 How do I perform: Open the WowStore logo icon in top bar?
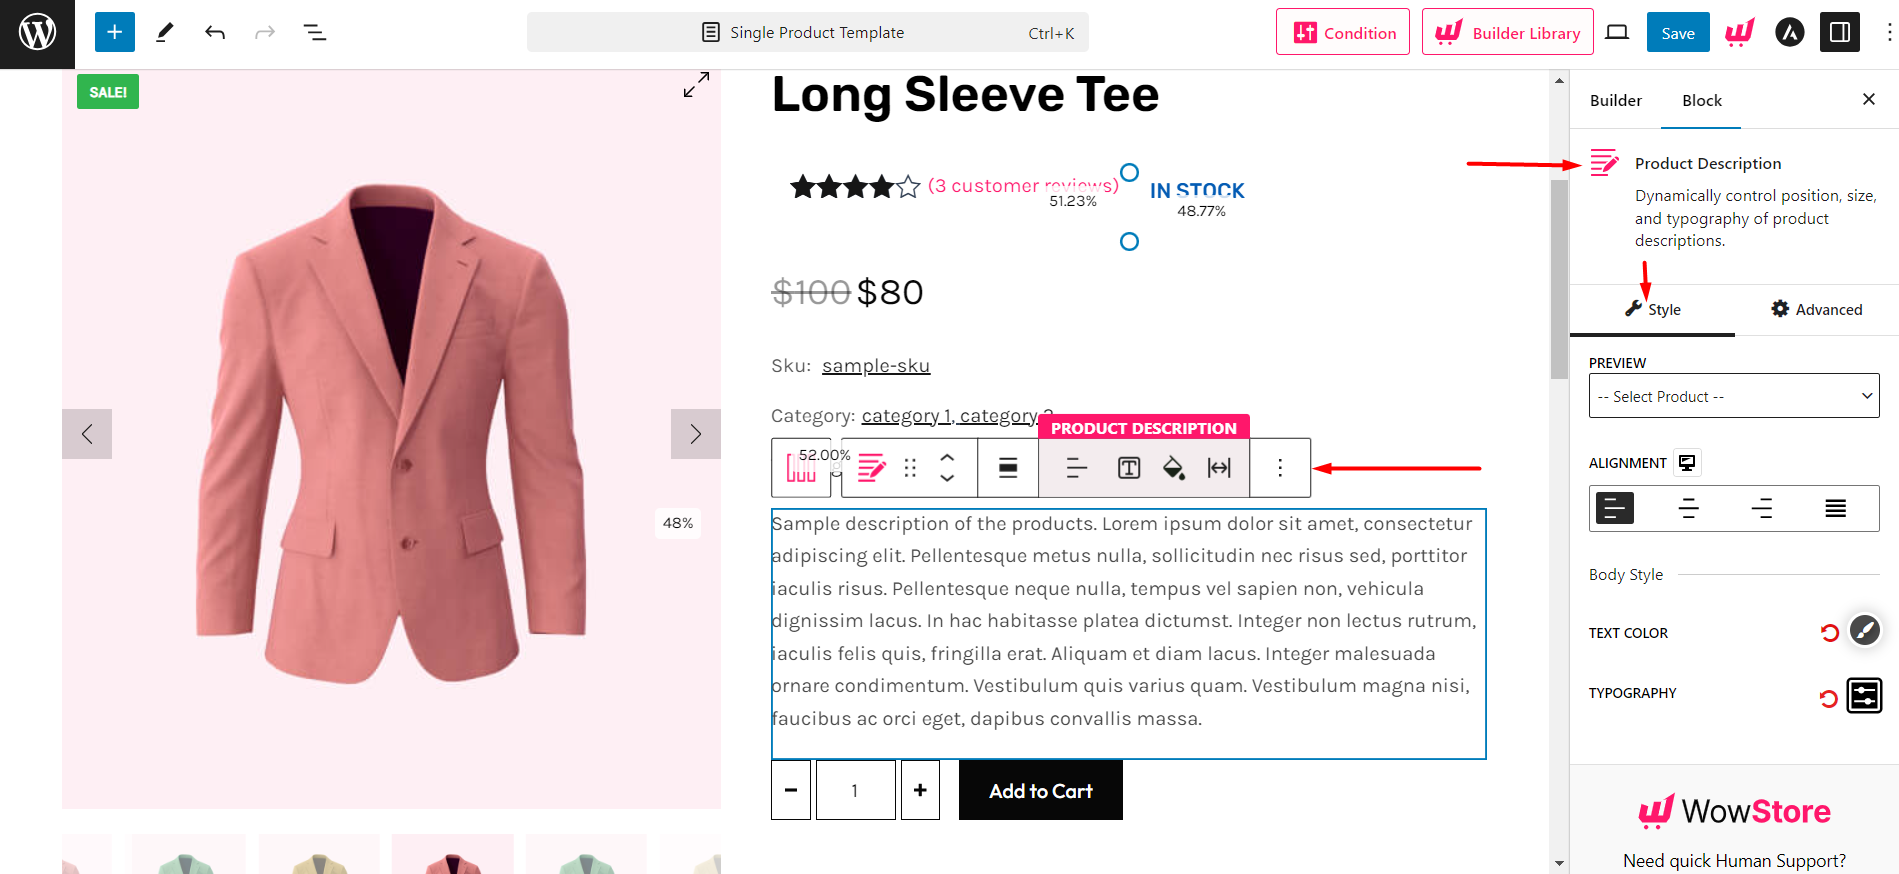[x=1739, y=31]
